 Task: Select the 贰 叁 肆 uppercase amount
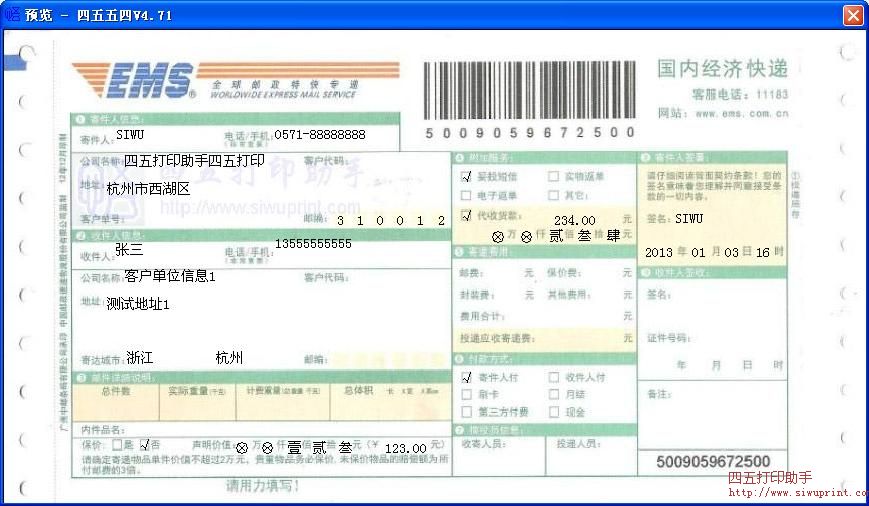[x=585, y=236]
